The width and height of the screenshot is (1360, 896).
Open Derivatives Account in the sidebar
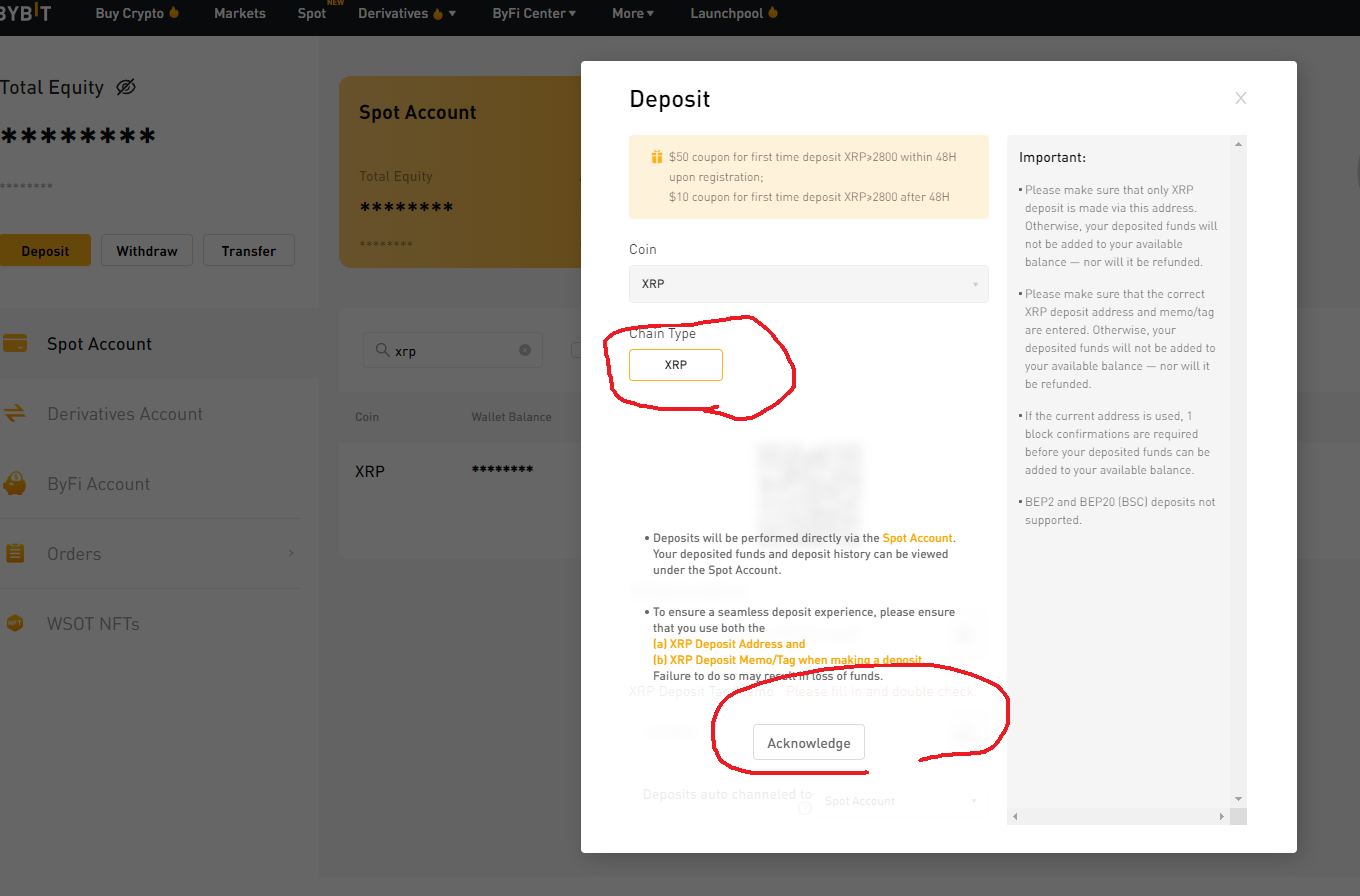[125, 414]
